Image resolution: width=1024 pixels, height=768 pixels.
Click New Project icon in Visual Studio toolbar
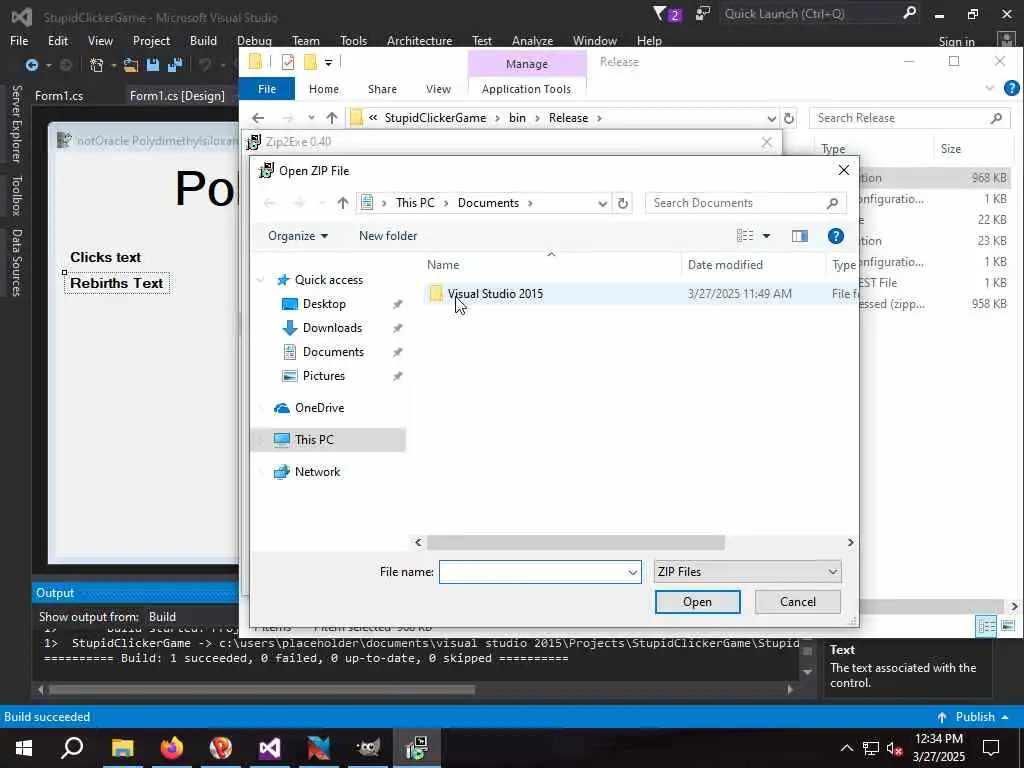pos(97,65)
